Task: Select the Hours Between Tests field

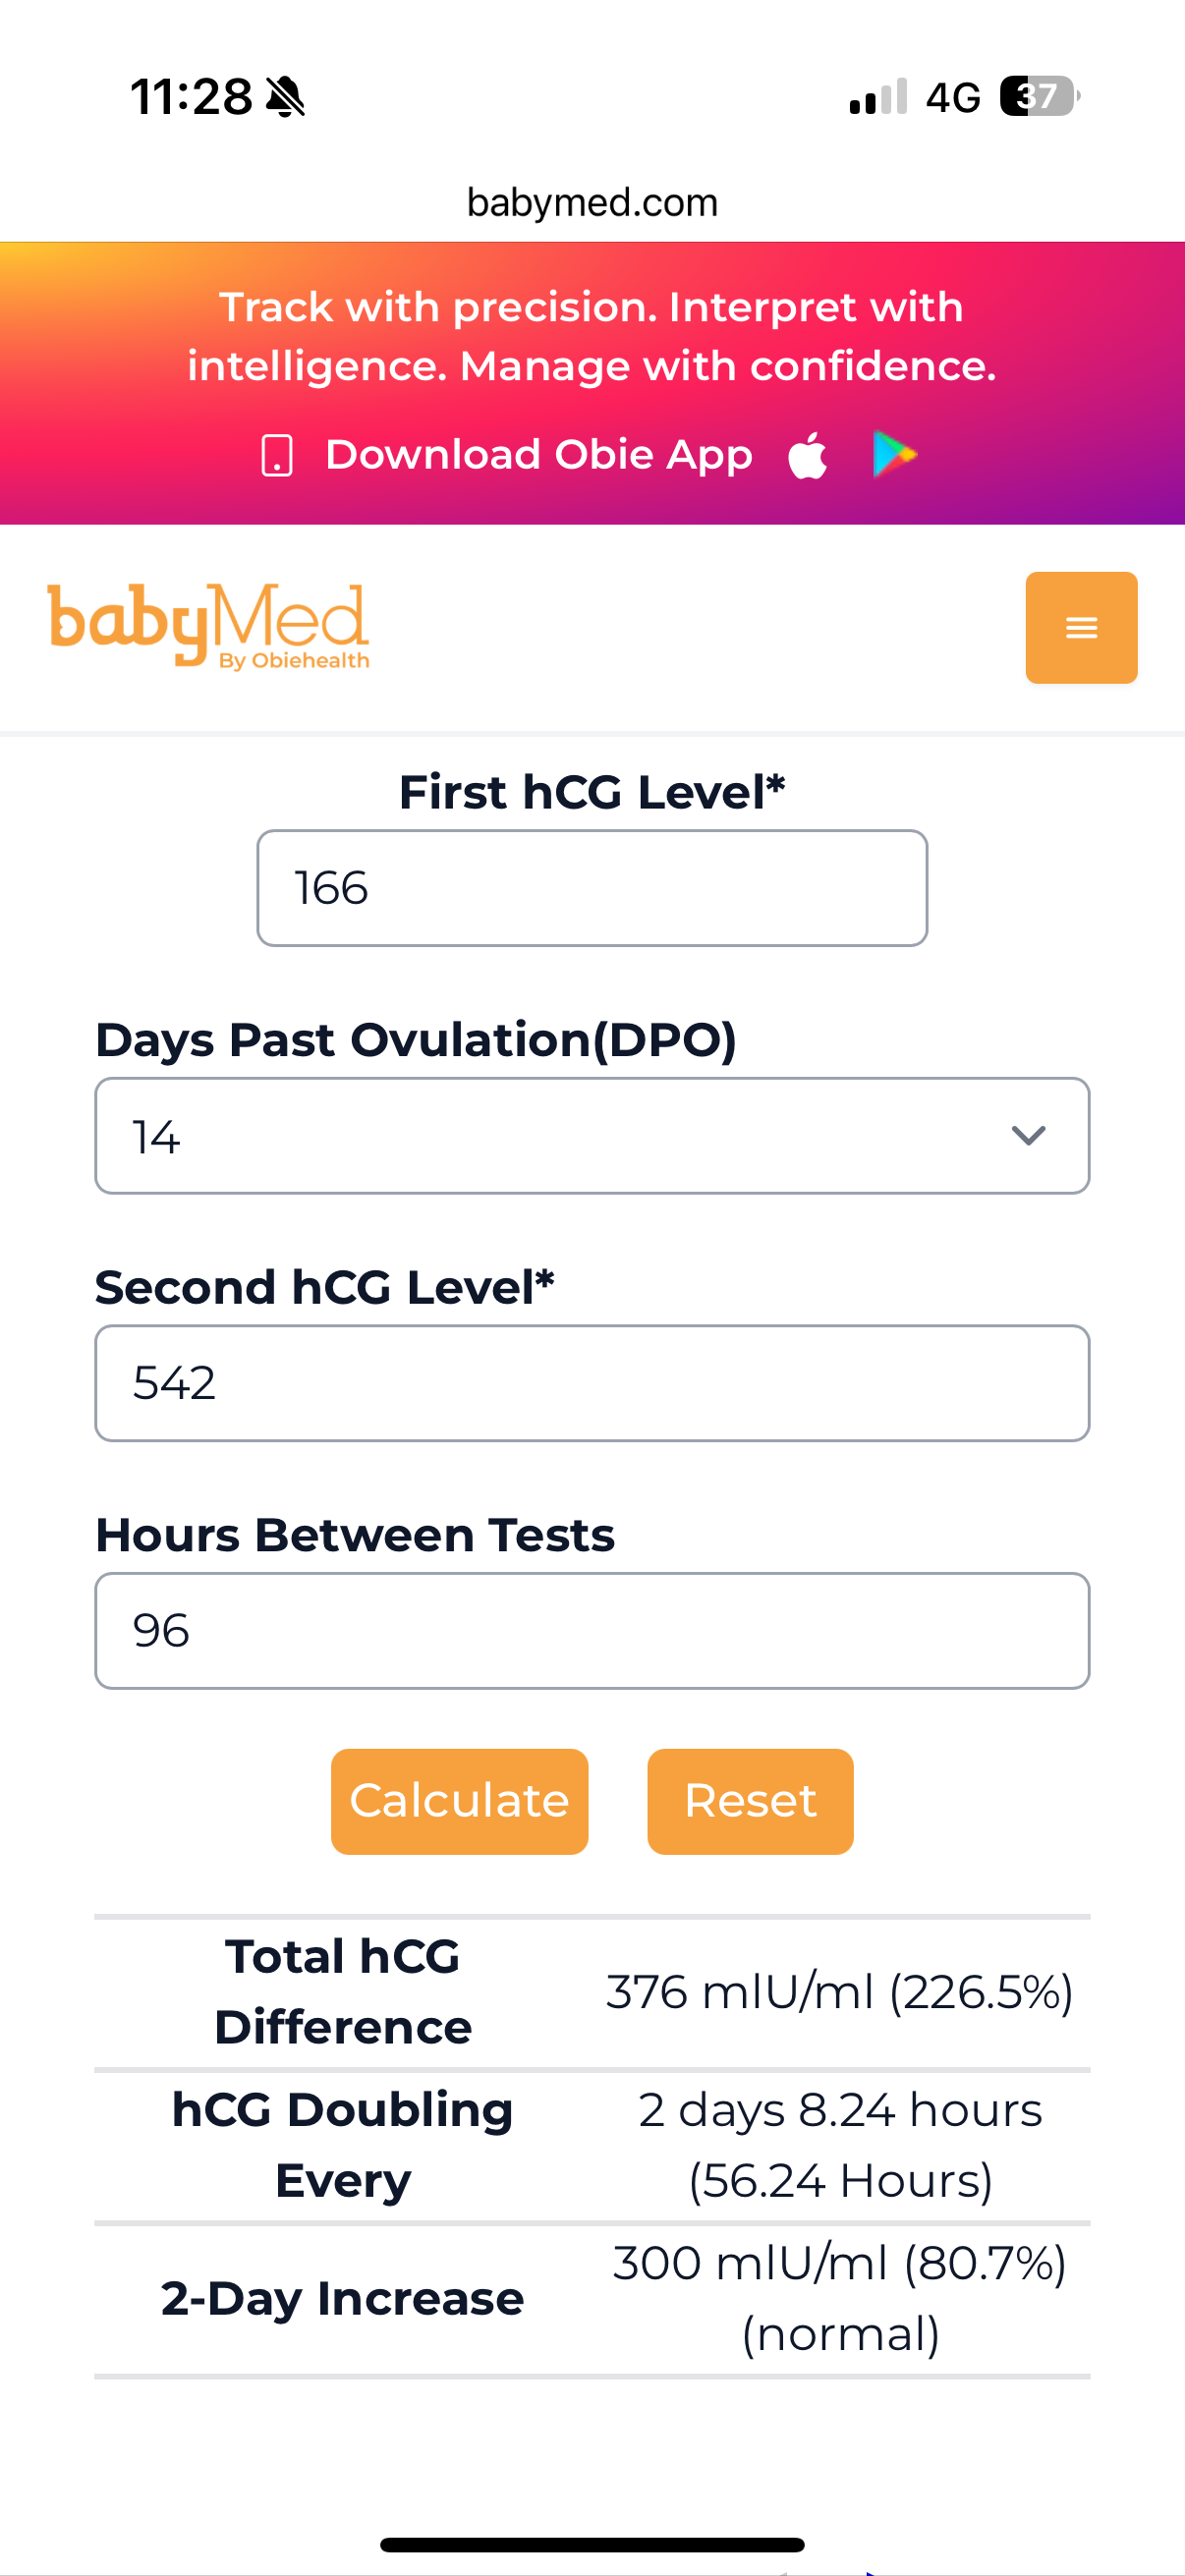Action: (x=592, y=1631)
